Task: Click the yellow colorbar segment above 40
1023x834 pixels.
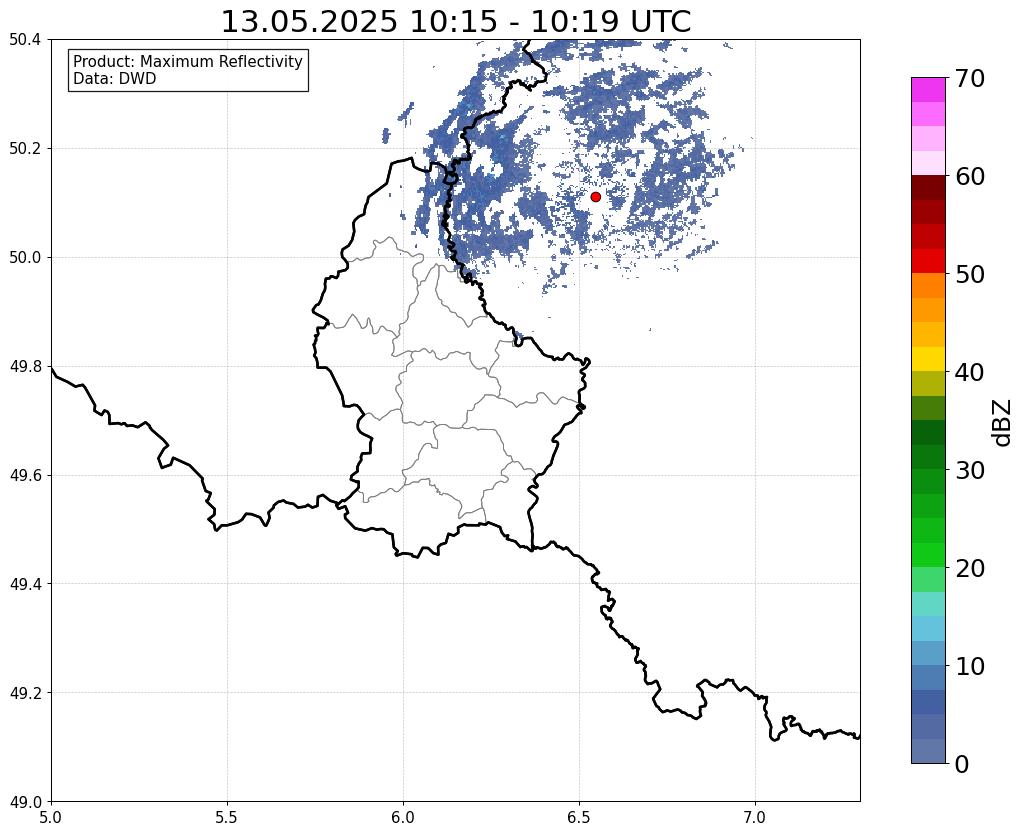Action: (928, 359)
